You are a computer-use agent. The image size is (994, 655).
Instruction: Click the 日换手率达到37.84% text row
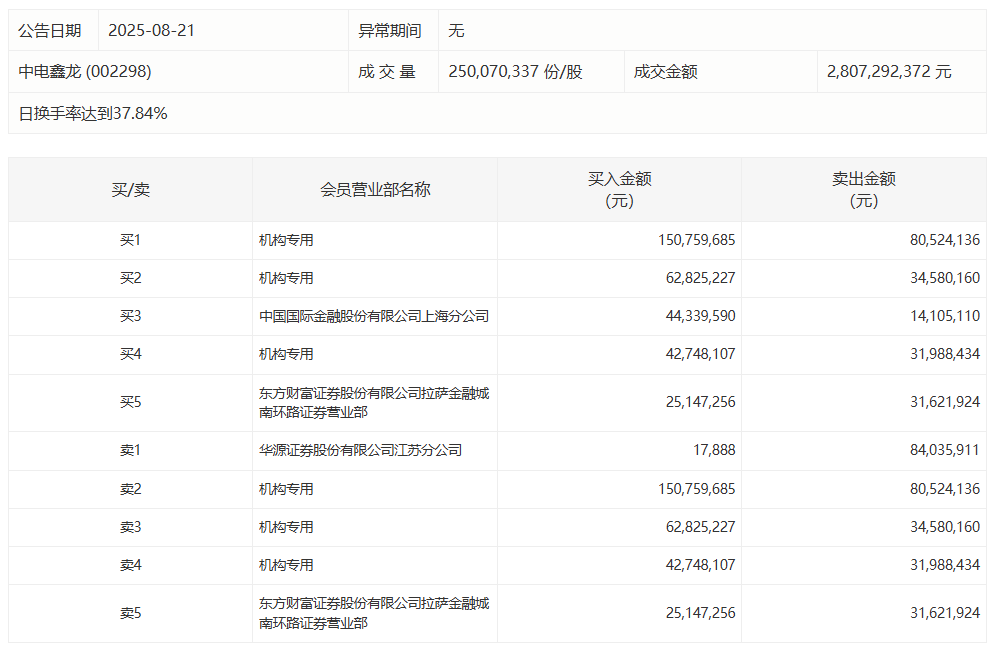click(93, 113)
